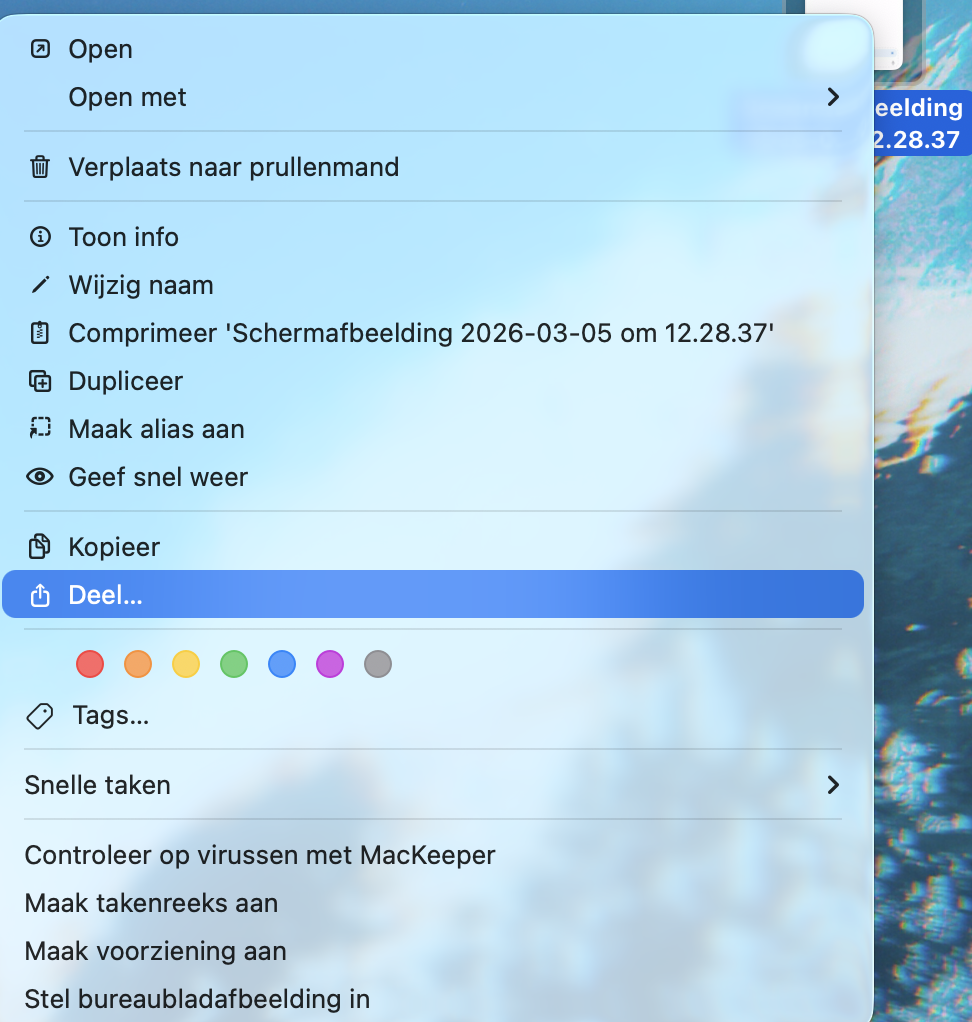Click the tag icon next to 'Tags...'
Image resolution: width=972 pixels, height=1022 pixels.
(x=40, y=716)
